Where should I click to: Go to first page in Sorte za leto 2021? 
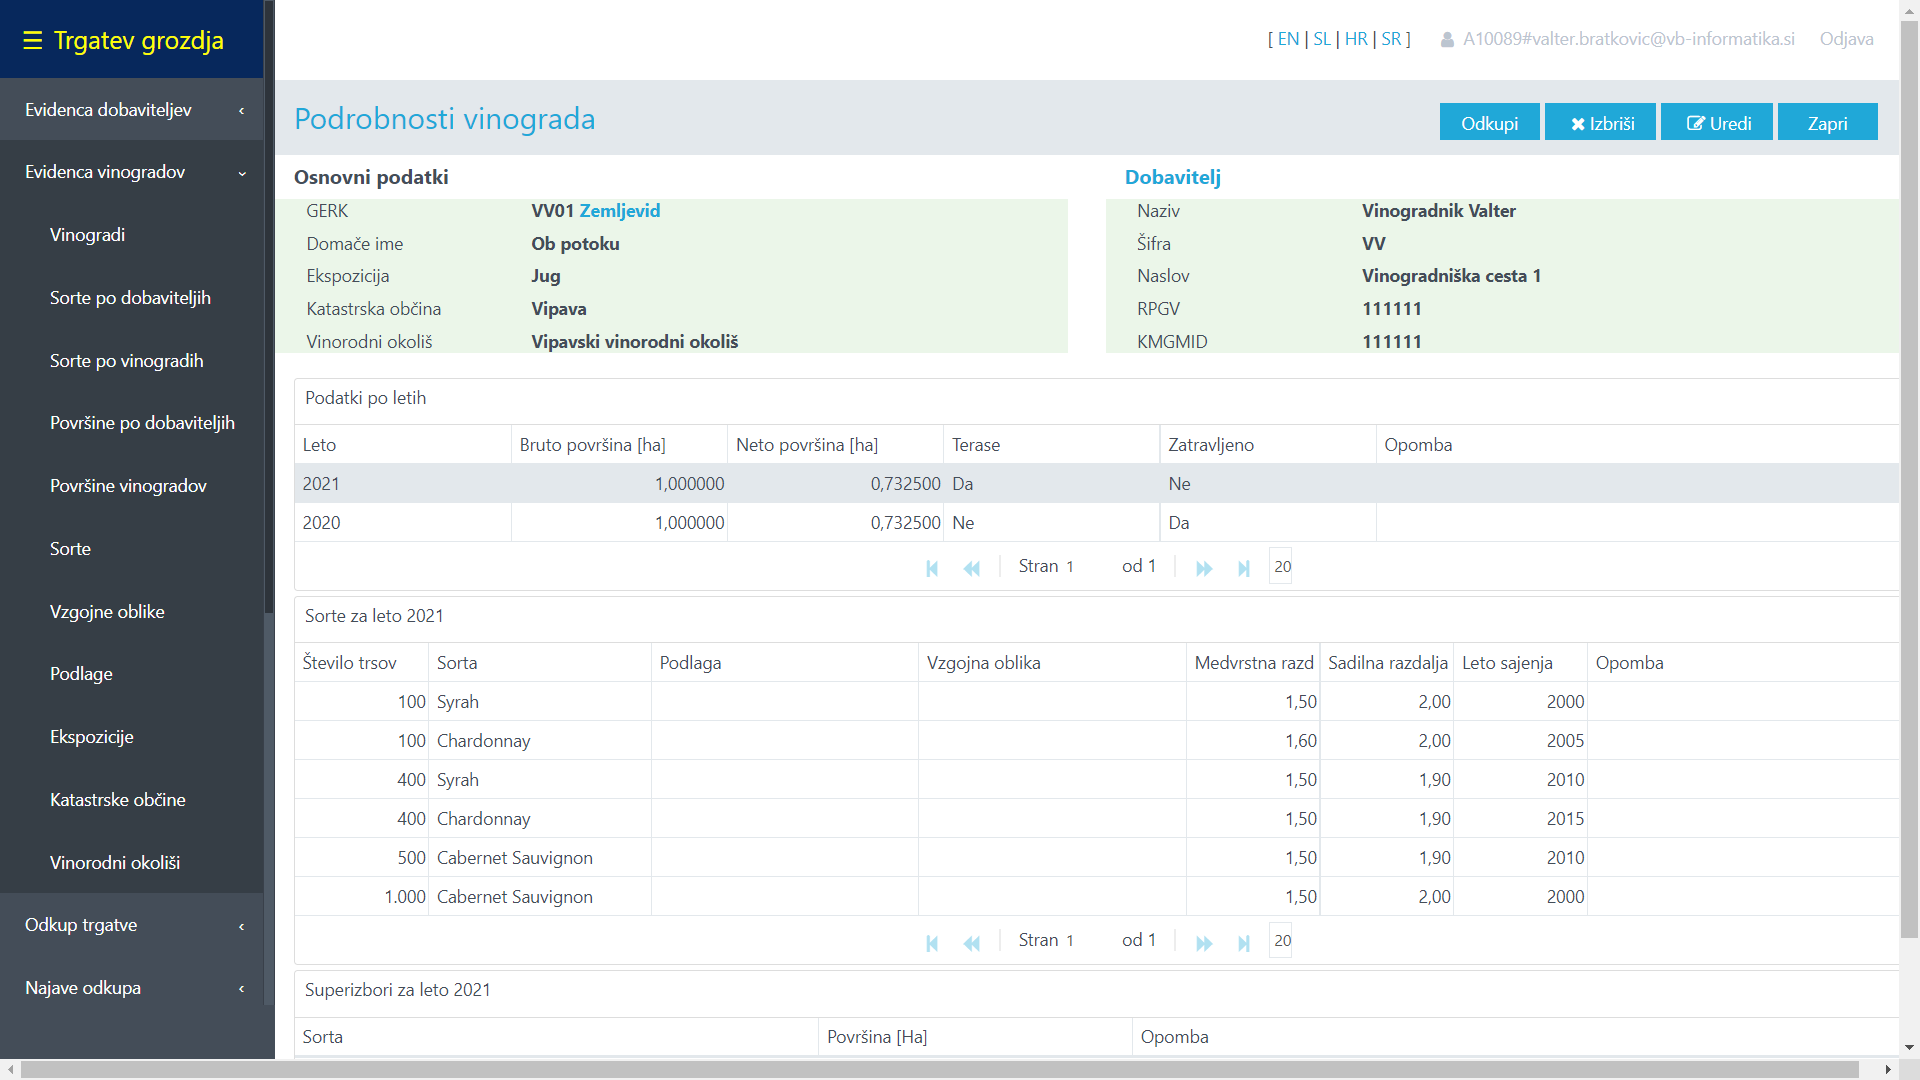click(x=932, y=942)
